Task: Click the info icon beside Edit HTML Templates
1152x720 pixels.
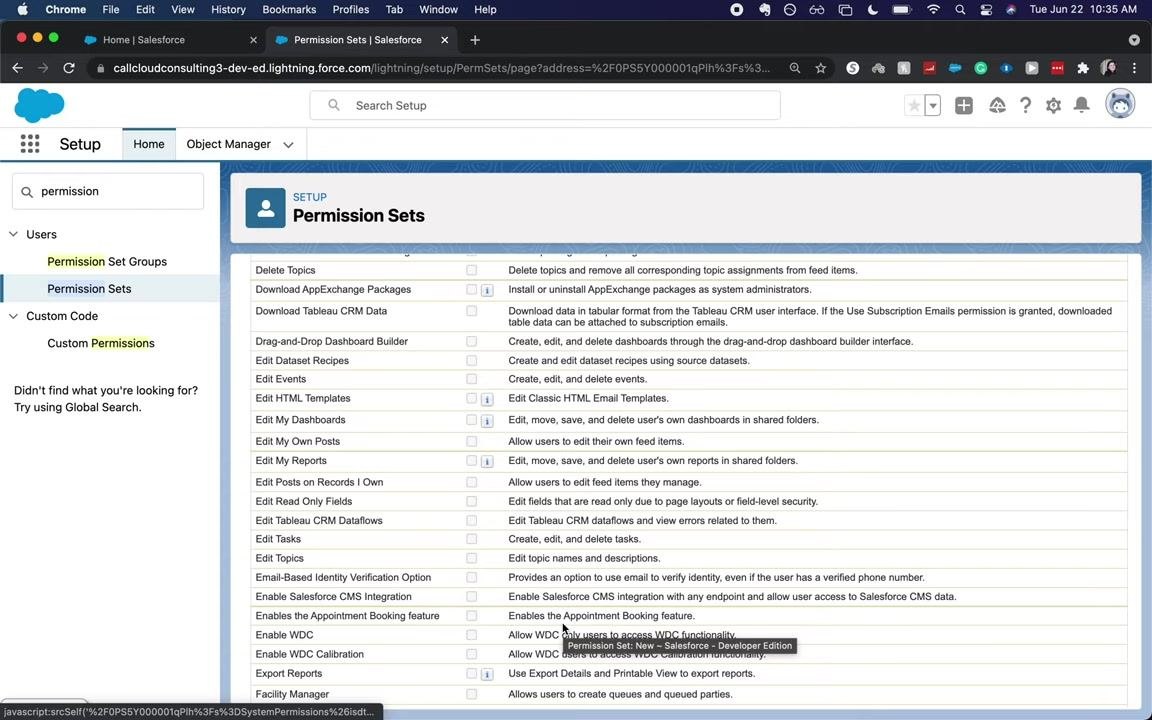Action: tap(486, 400)
